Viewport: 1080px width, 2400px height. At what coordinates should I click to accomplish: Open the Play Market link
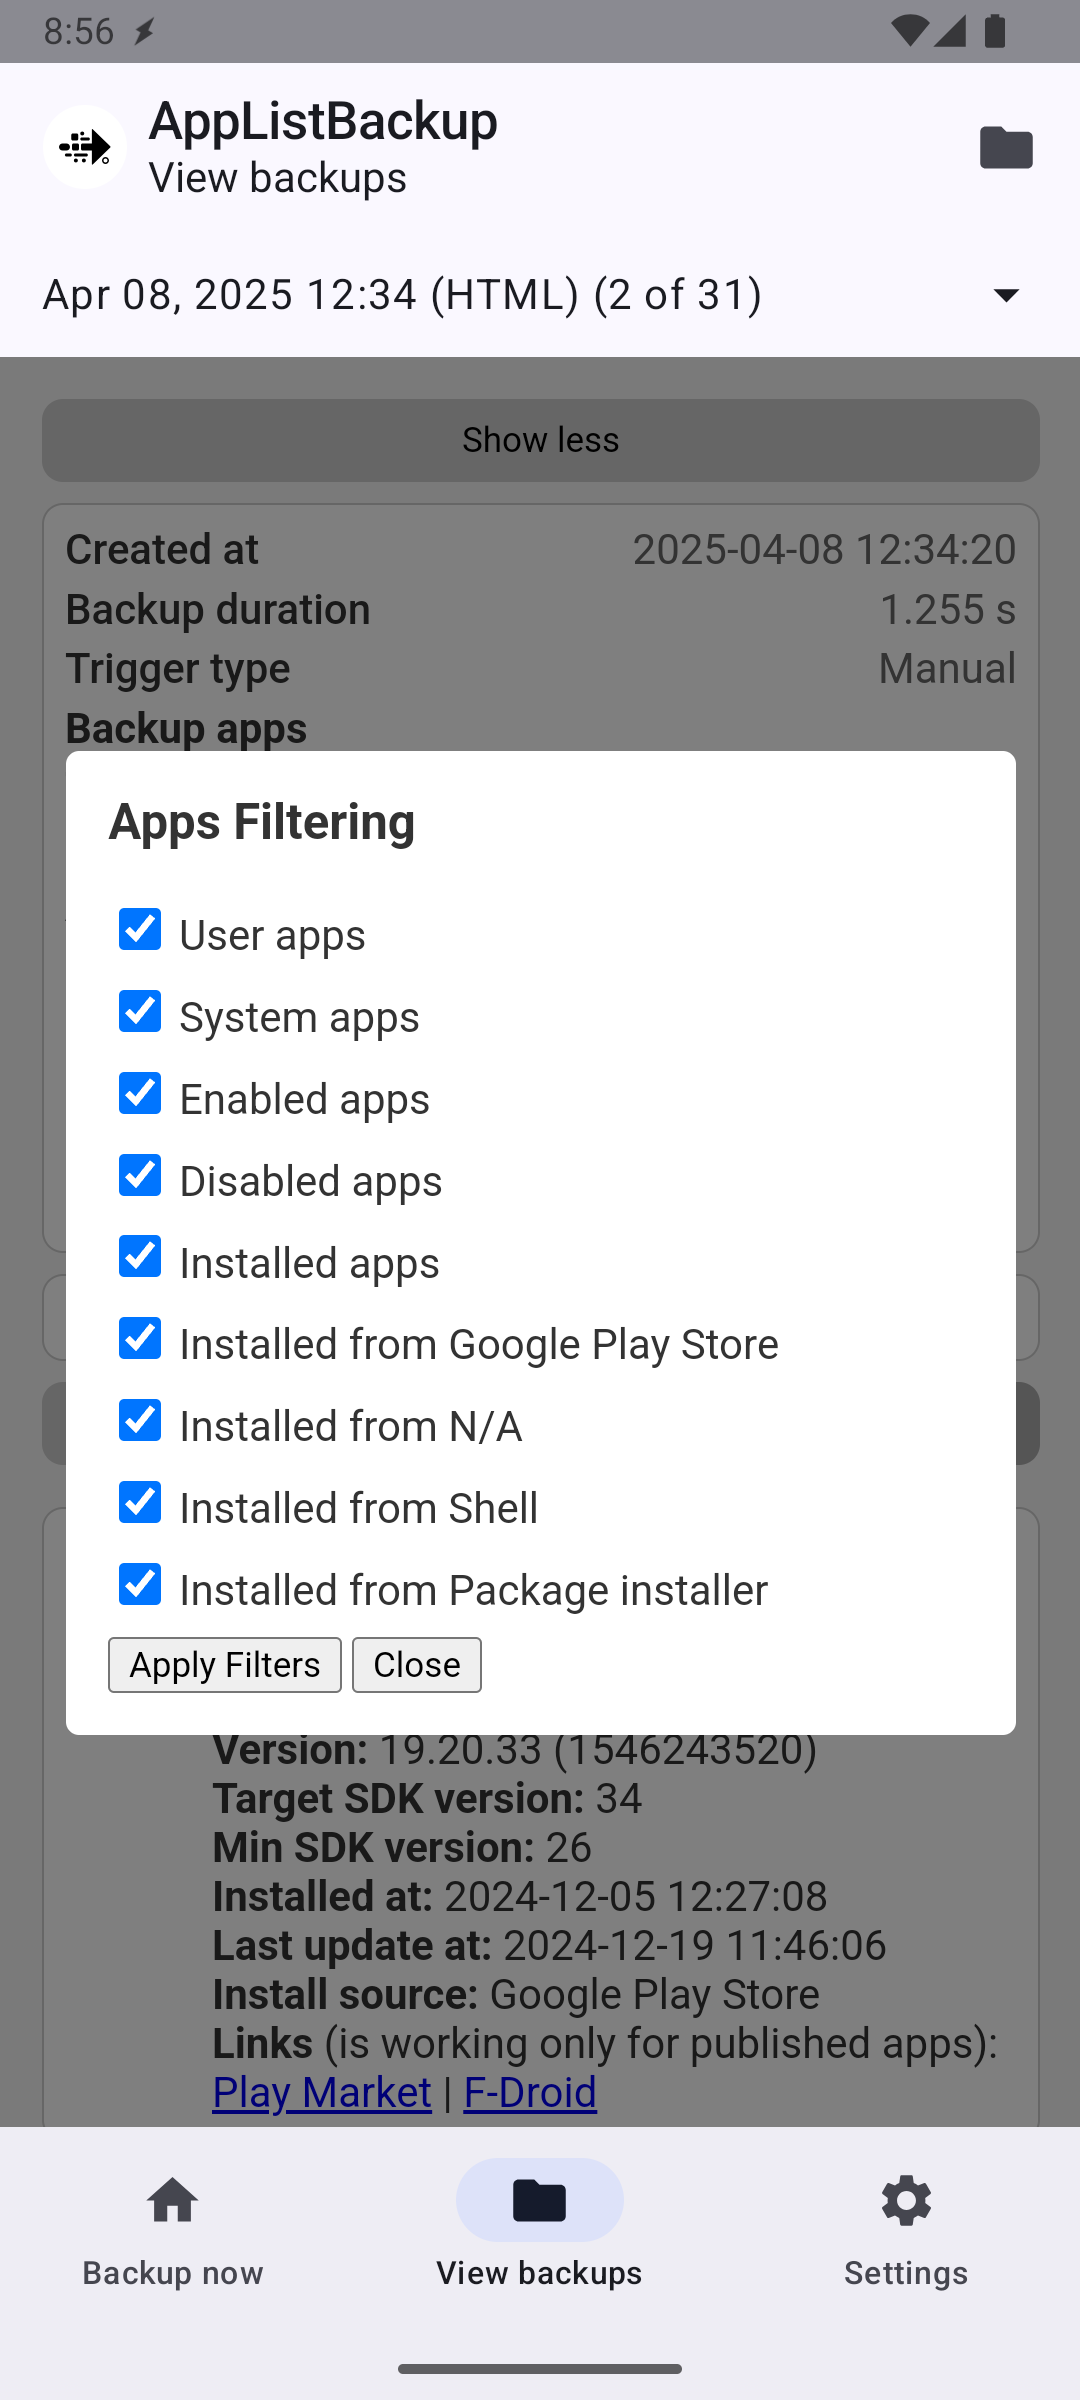click(322, 2093)
